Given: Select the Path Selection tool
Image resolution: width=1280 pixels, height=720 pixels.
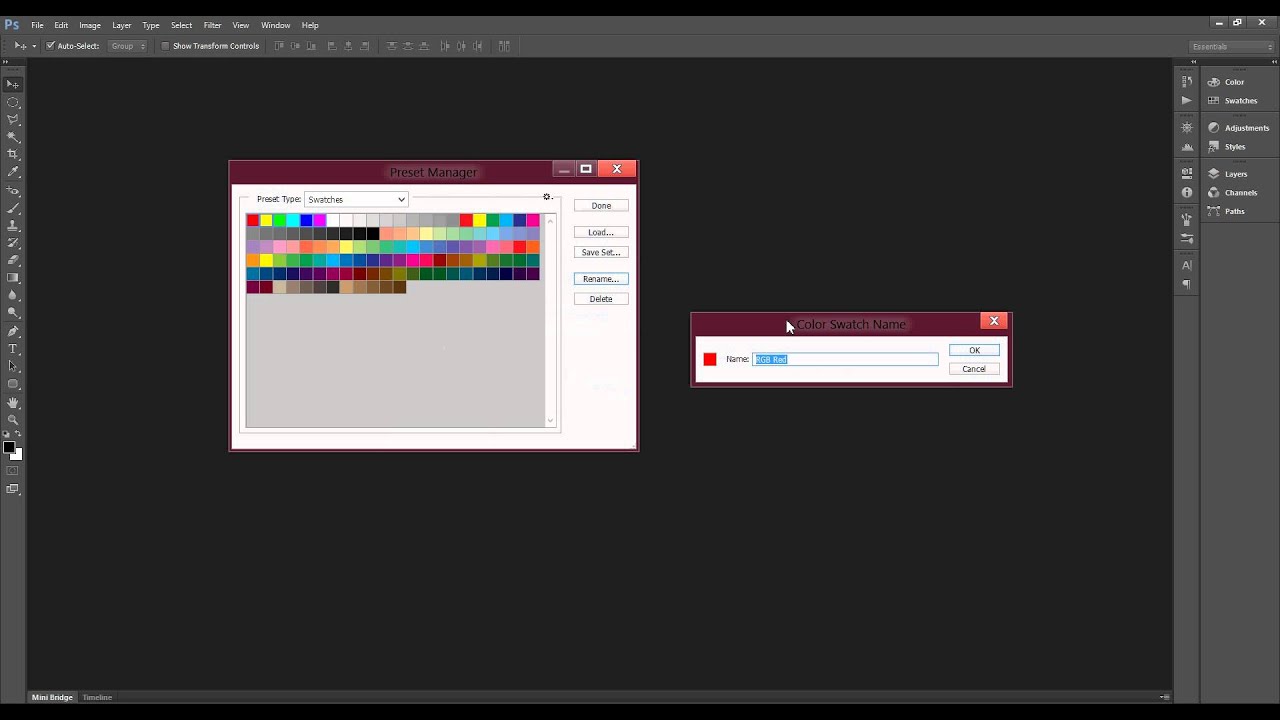Looking at the screenshot, I should coord(13,366).
